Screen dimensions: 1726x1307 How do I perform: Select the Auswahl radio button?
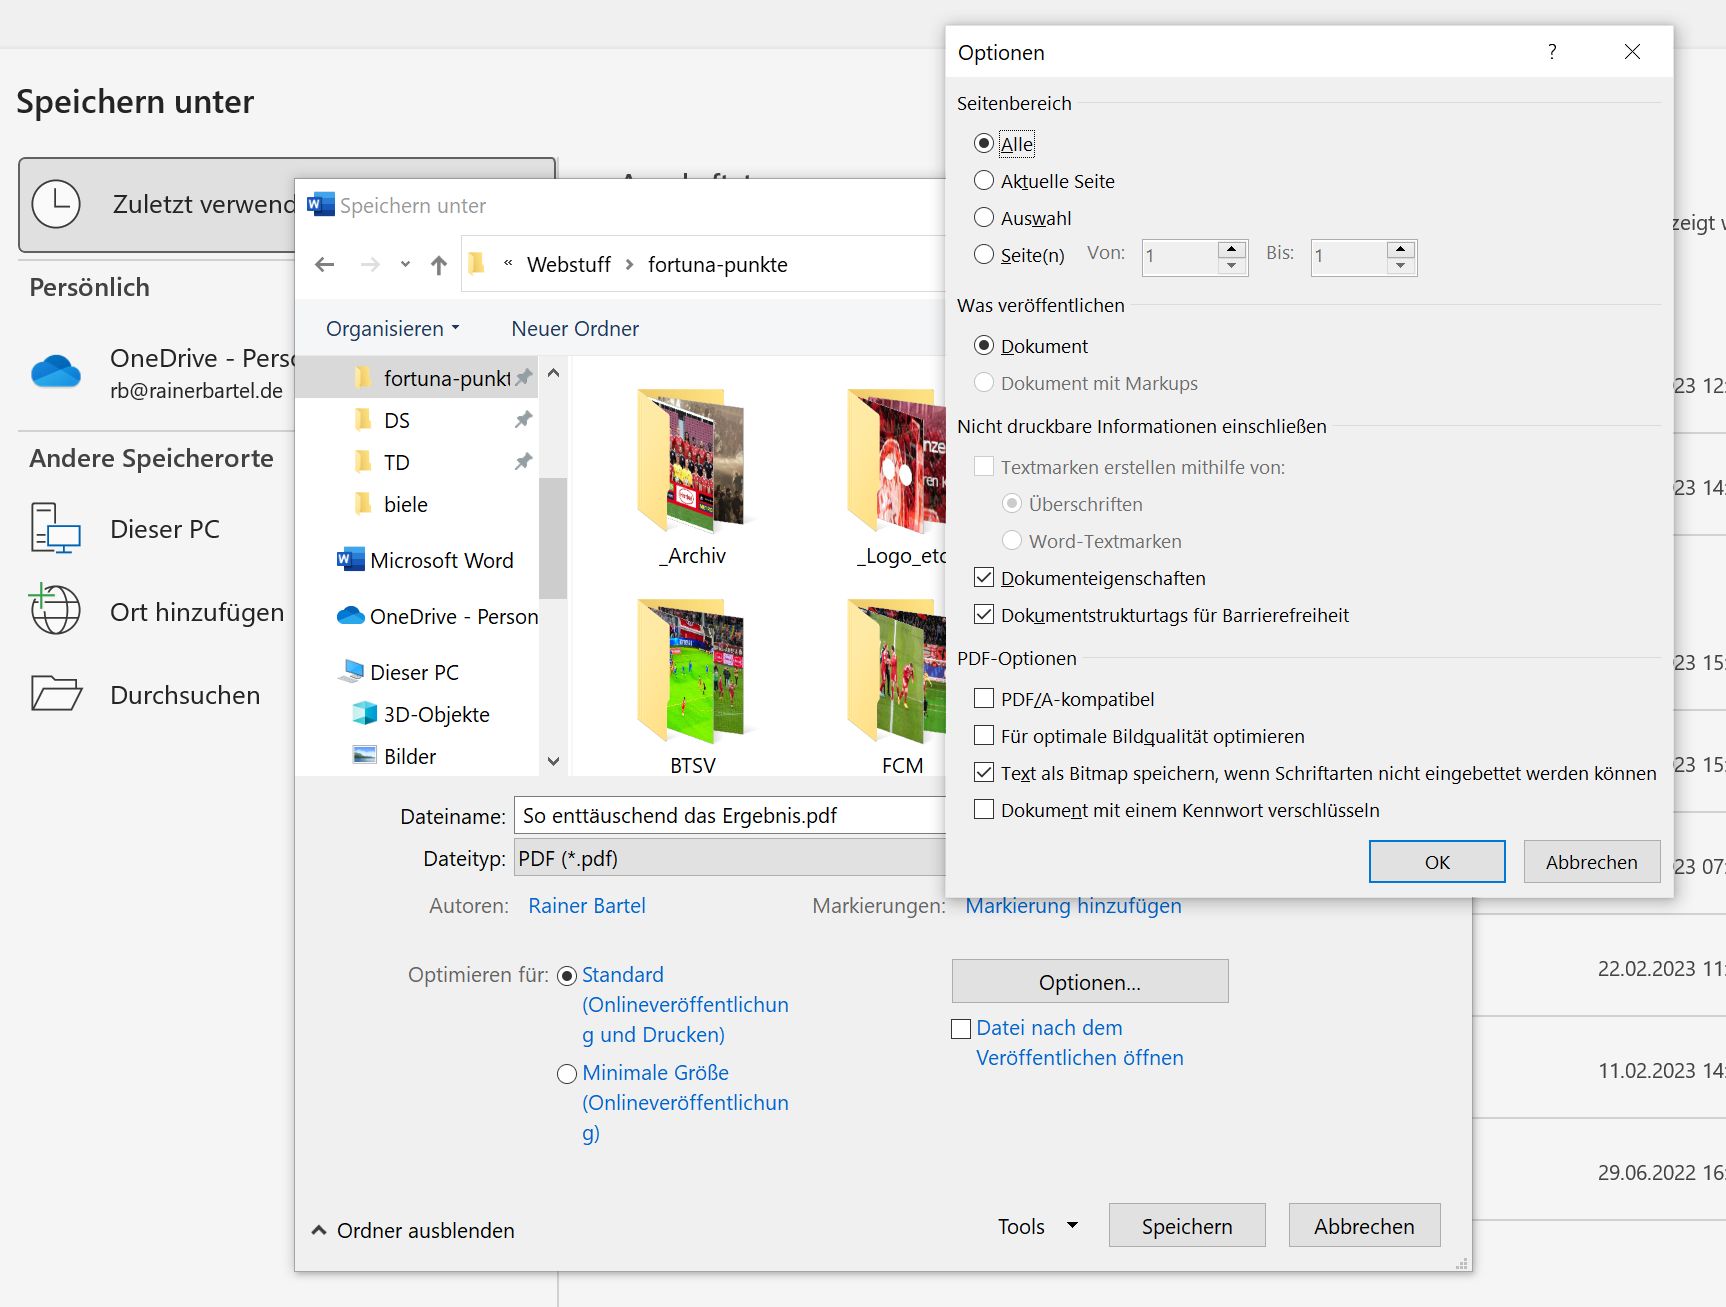click(984, 217)
